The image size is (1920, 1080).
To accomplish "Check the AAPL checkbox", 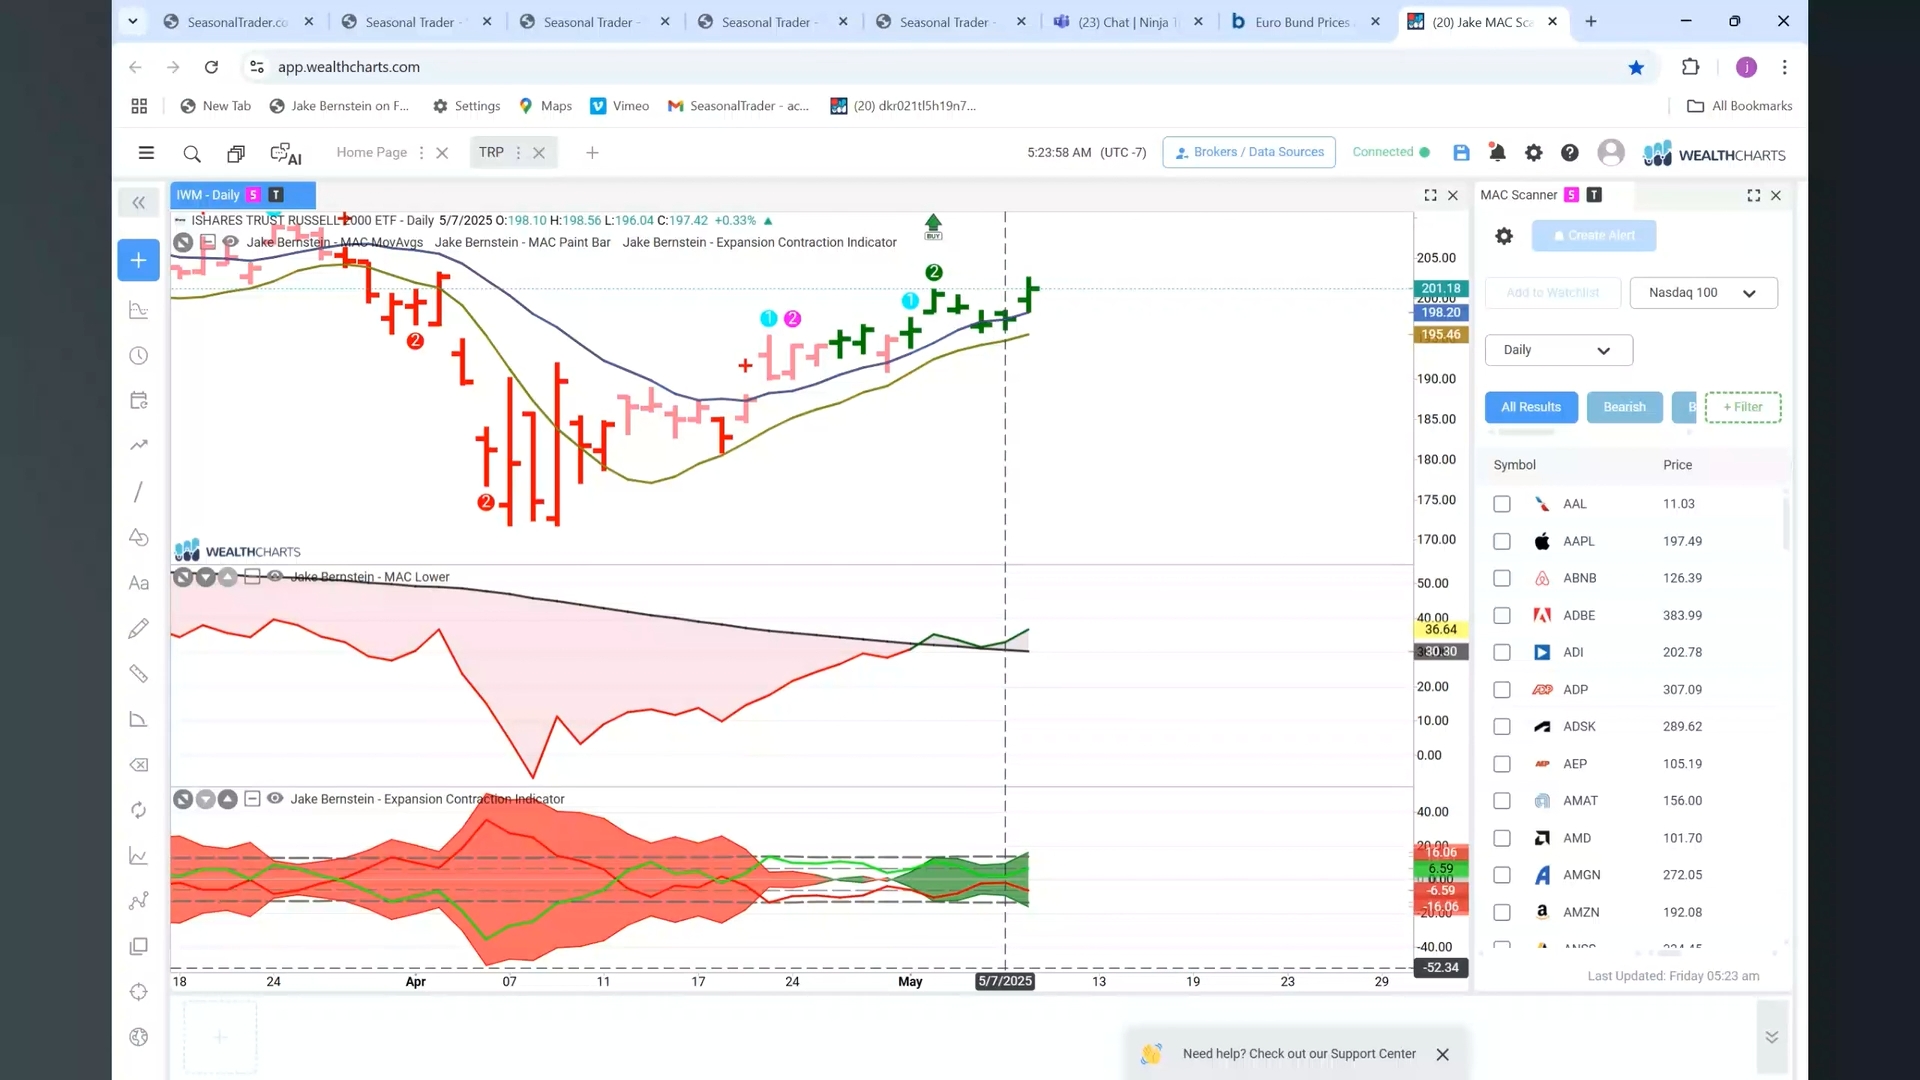I will click(x=1502, y=541).
